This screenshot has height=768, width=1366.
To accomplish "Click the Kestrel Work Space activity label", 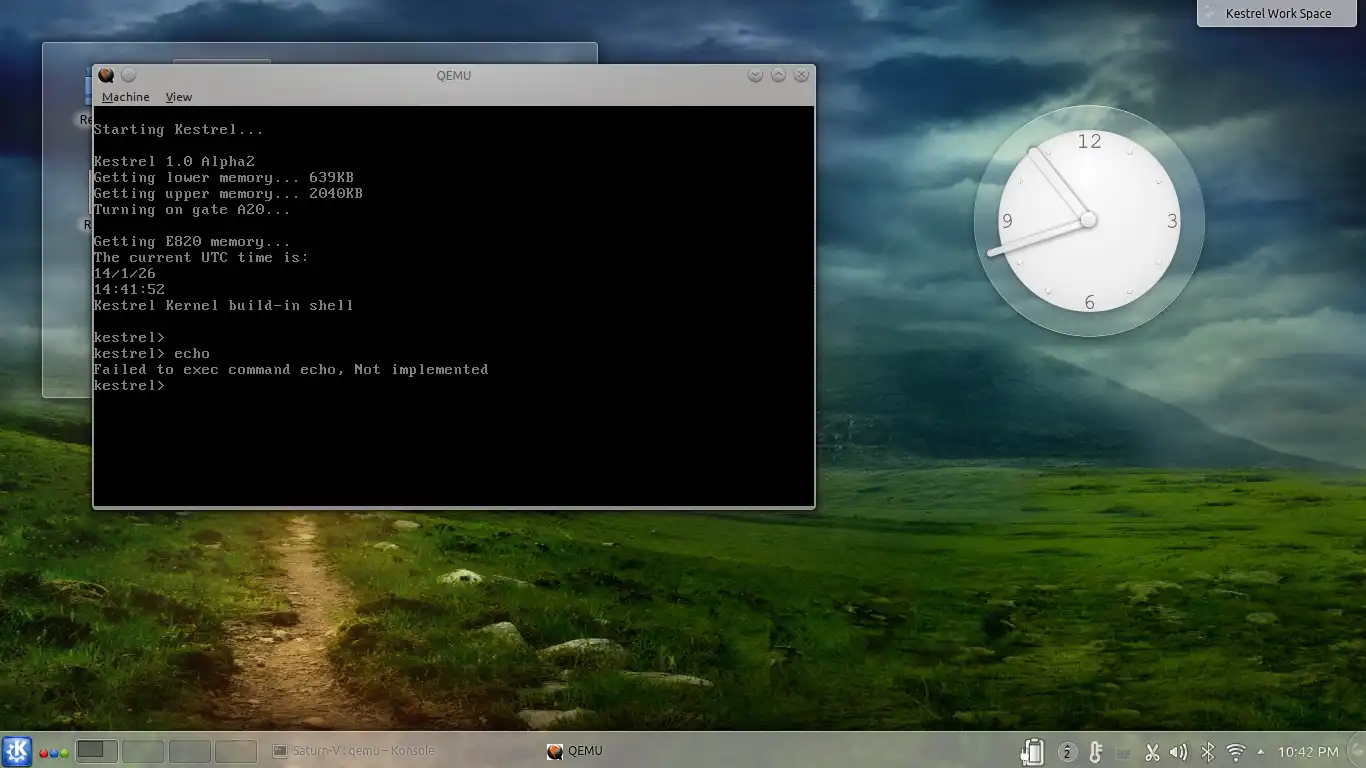I will [1277, 13].
